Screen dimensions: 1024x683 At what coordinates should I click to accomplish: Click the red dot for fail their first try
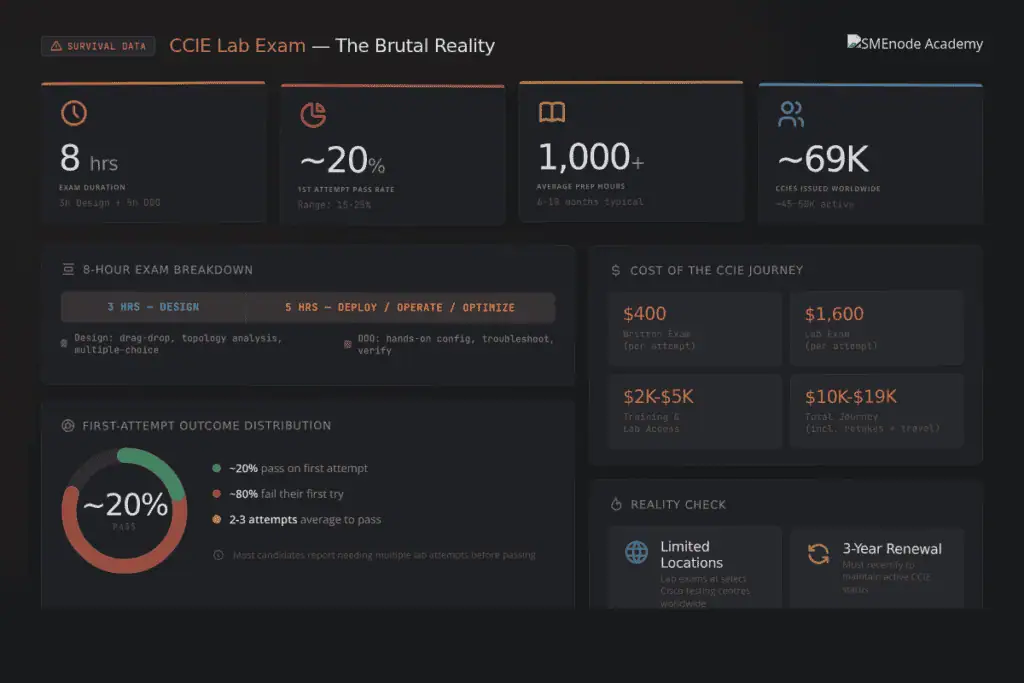(x=217, y=494)
